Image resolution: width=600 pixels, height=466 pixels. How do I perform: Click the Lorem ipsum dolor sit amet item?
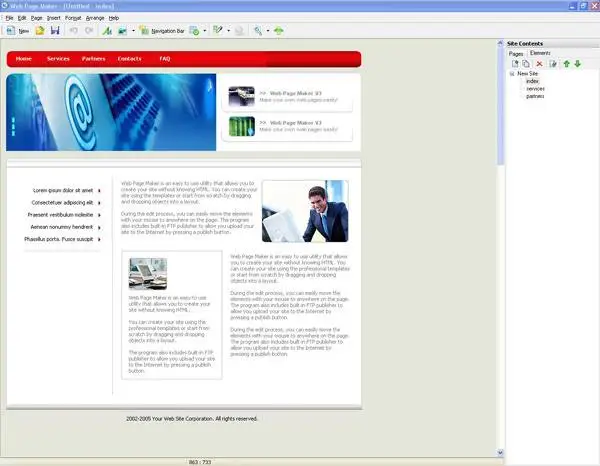(x=63, y=191)
